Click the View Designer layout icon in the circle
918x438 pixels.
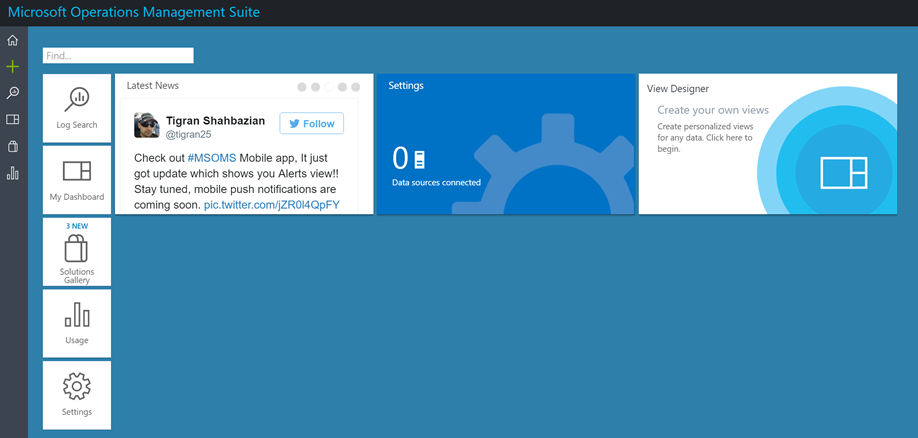coord(844,172)
